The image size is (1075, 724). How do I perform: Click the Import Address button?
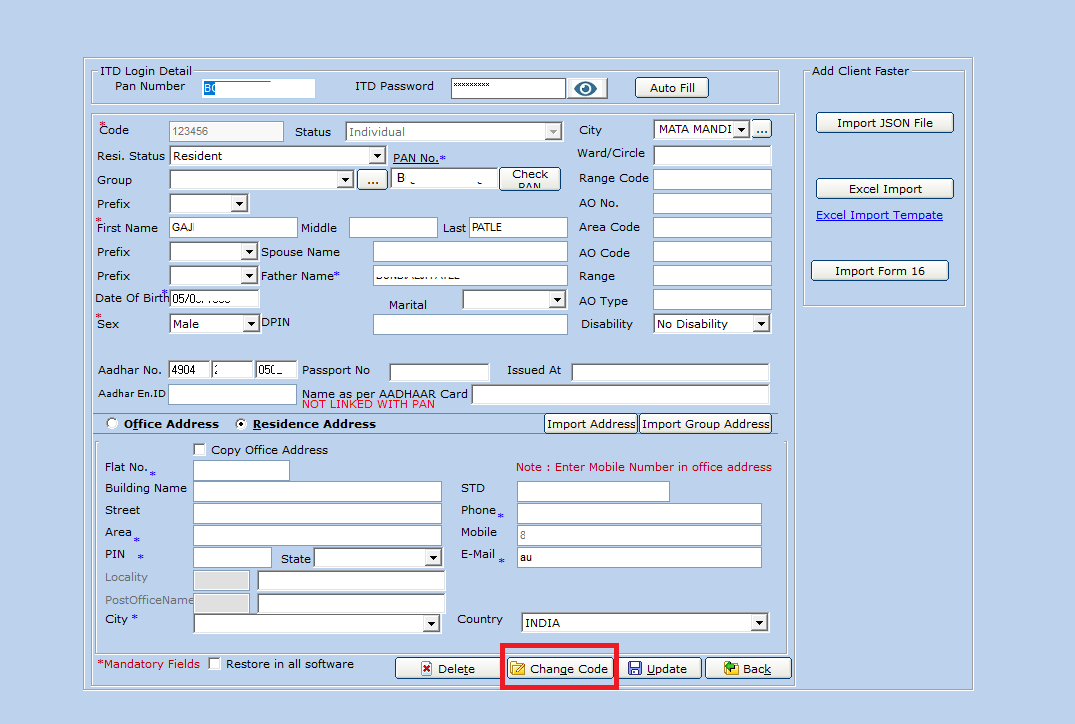click(x=591, y=424)
